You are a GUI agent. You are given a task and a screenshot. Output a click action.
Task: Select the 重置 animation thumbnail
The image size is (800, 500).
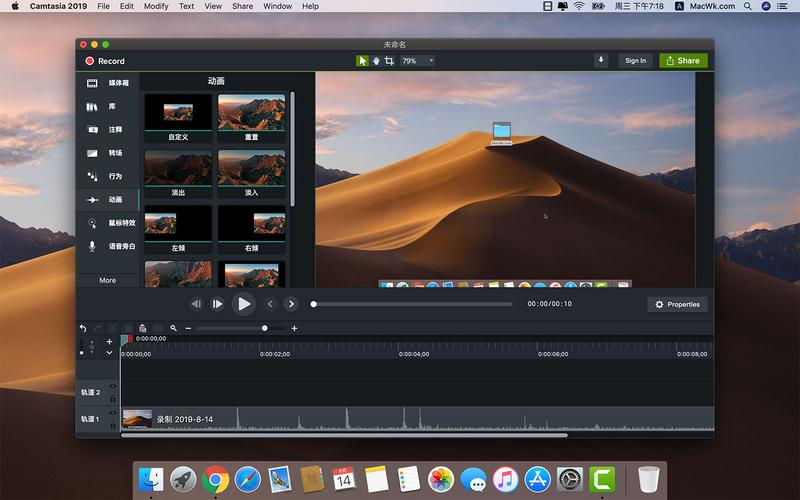click(252, 118)
